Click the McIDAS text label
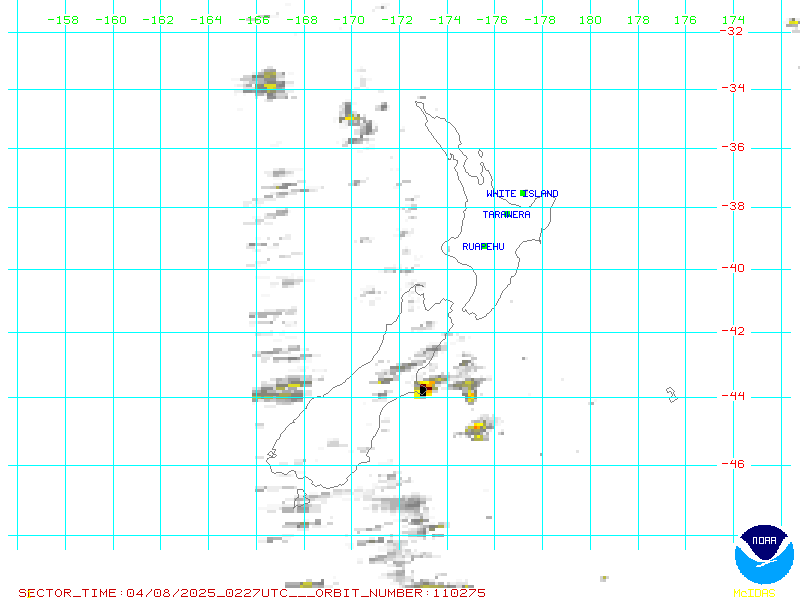 [x=754, y=593]
